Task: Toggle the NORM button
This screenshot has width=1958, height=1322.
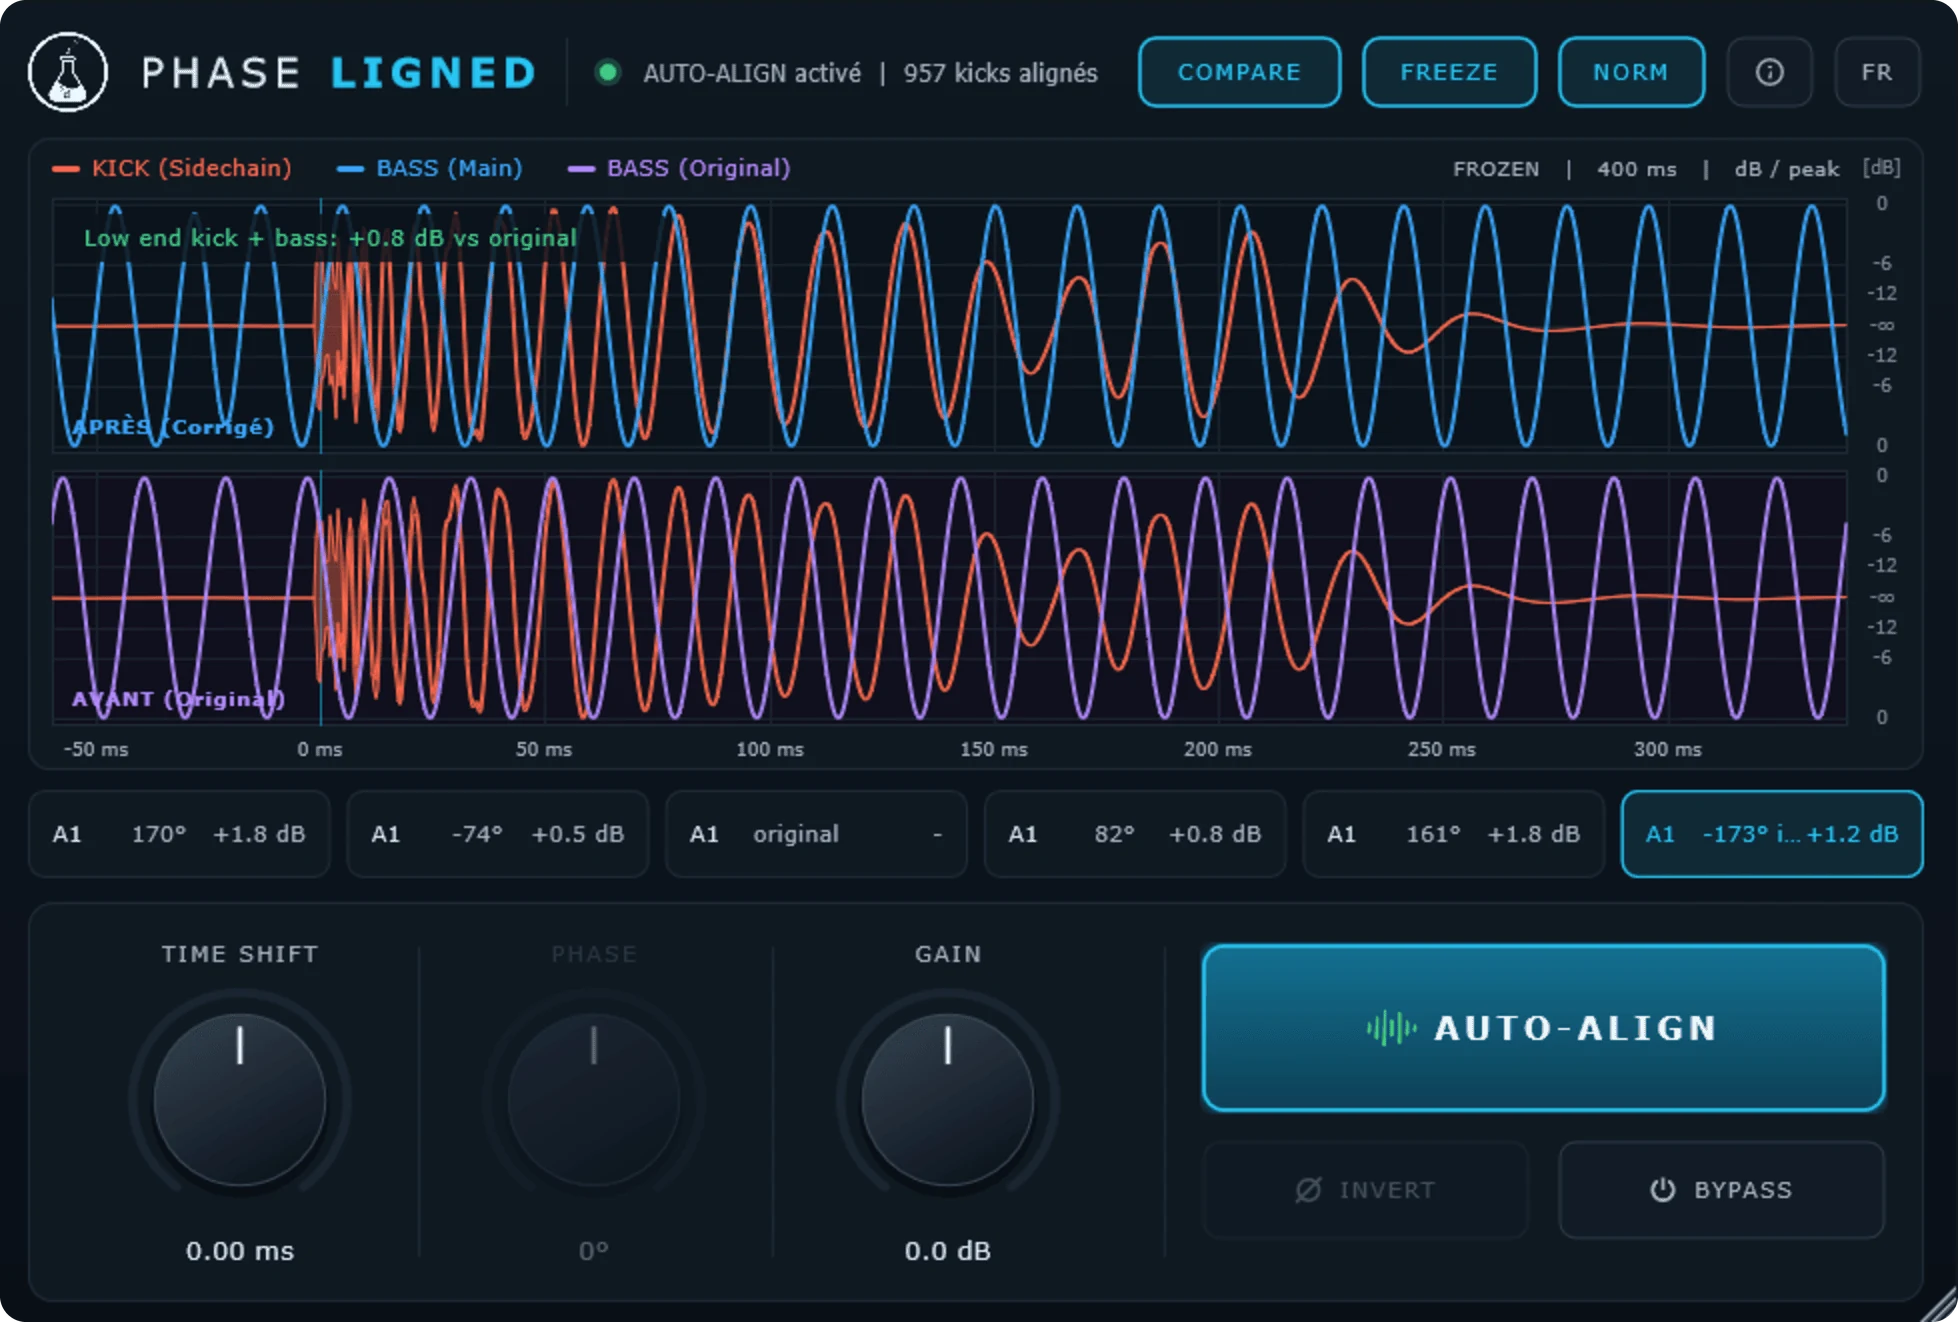Action: (1631, 72)
